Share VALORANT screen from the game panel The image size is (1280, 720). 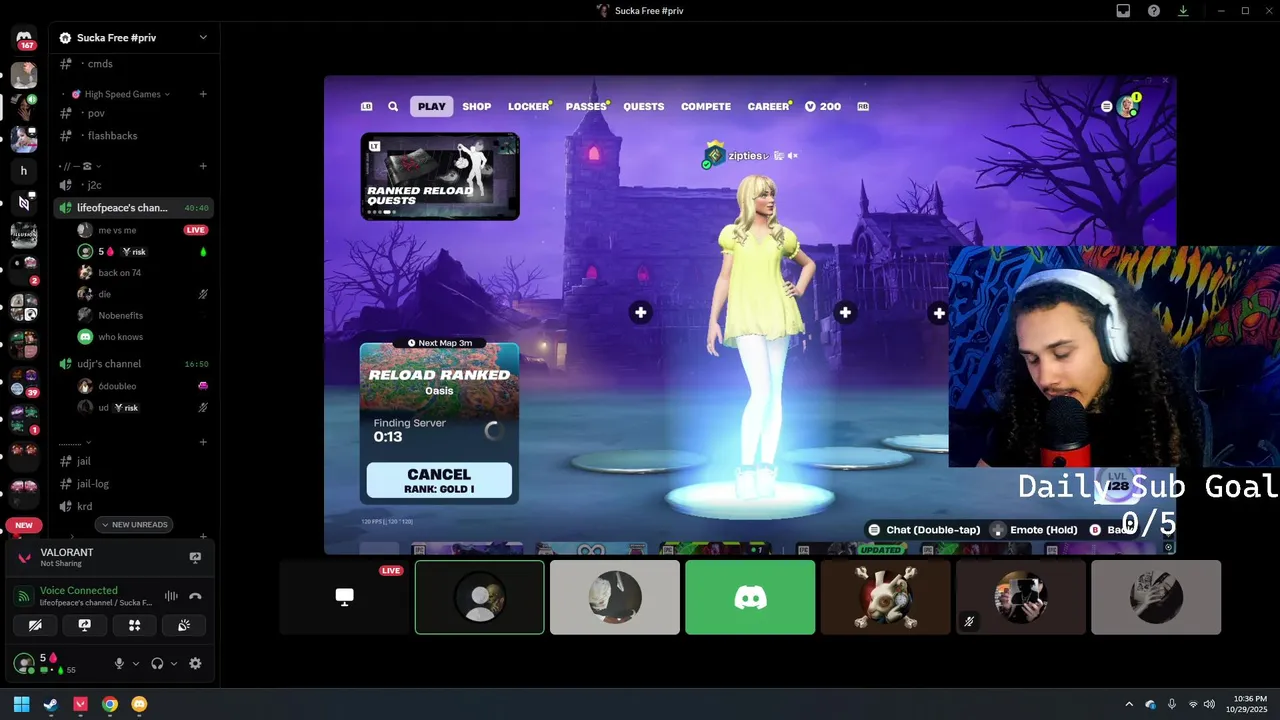[x=195, y=557]
